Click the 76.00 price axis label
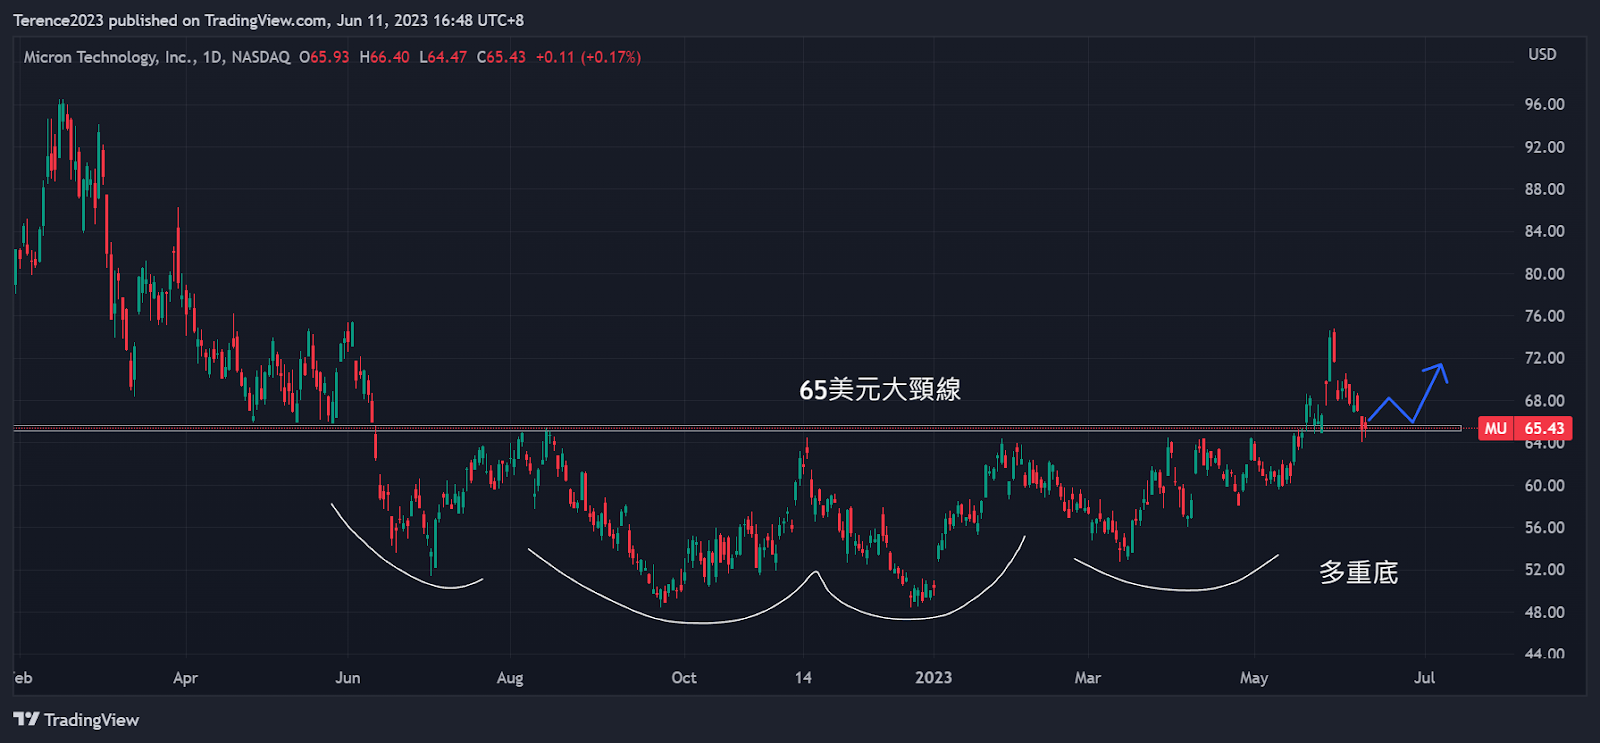This screenshot has width=1600, height=743. [x=1544, y=316]
